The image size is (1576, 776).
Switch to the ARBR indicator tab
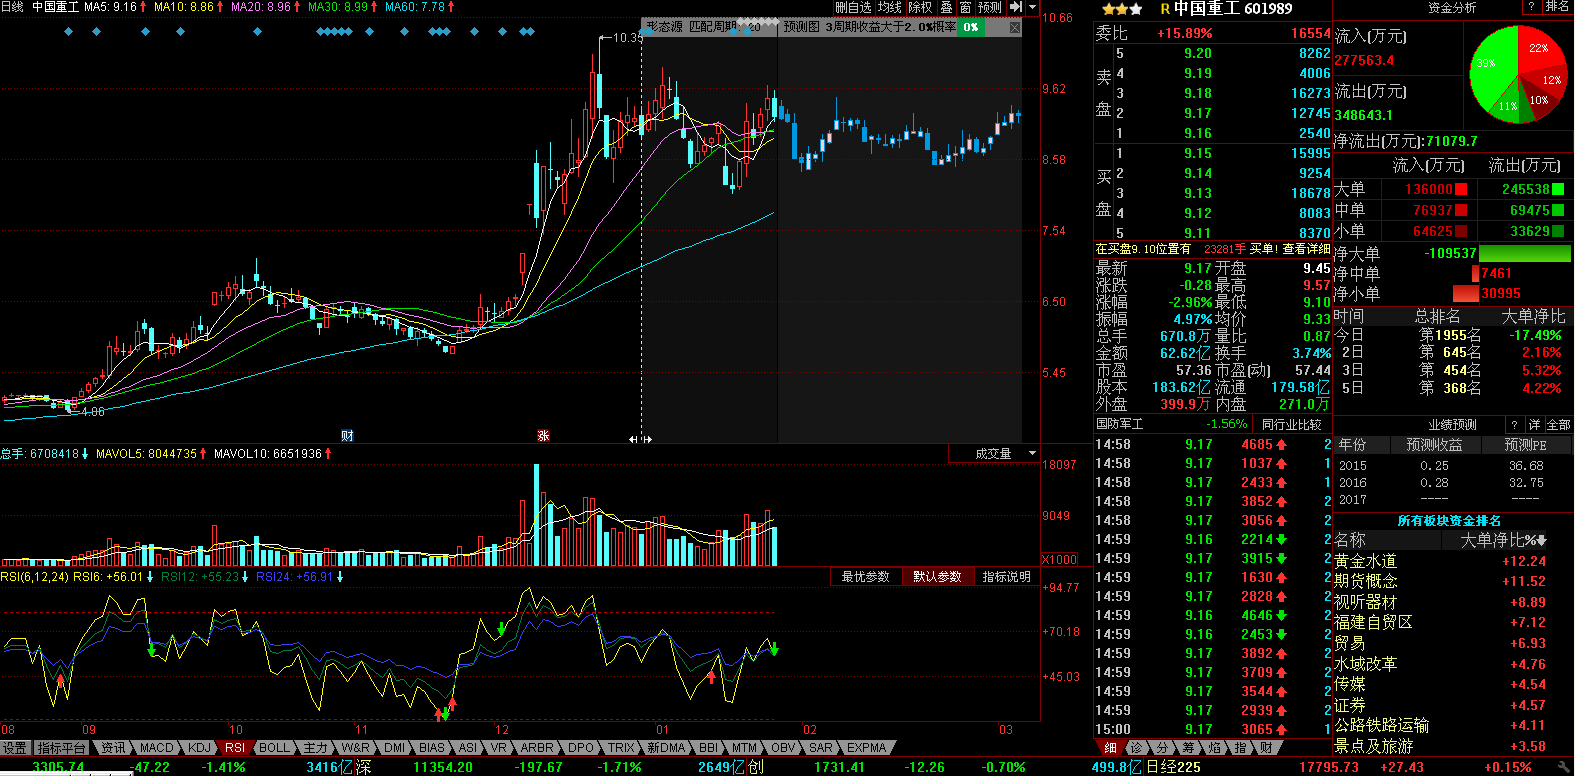pos(537,748)
